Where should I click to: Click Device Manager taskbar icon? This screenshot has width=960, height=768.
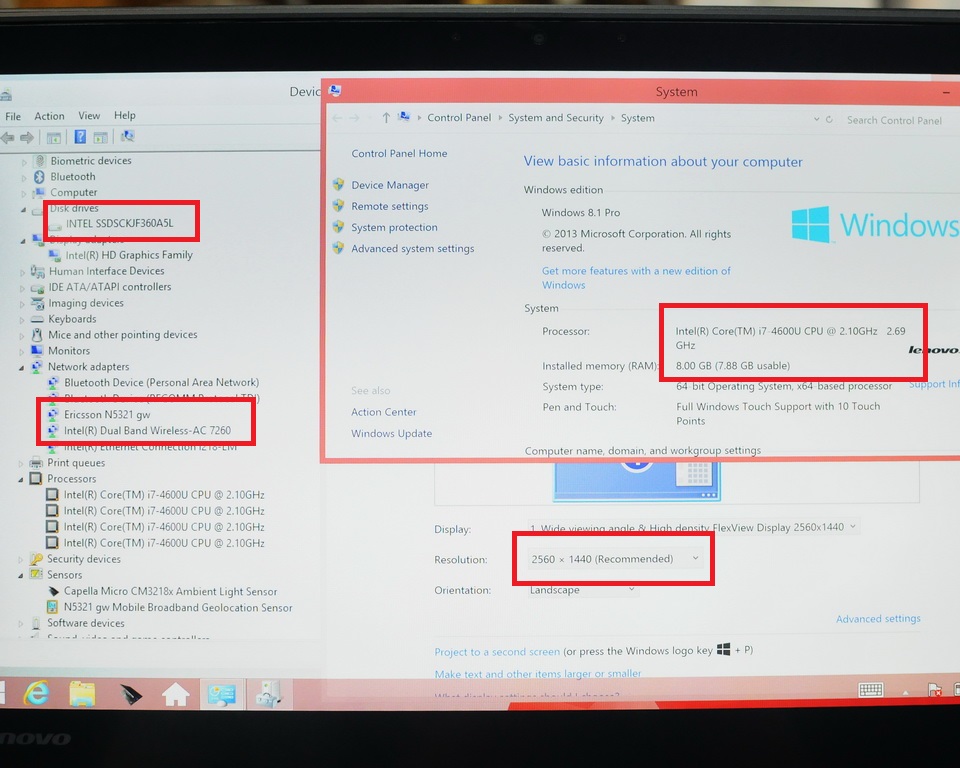[269, 695]
